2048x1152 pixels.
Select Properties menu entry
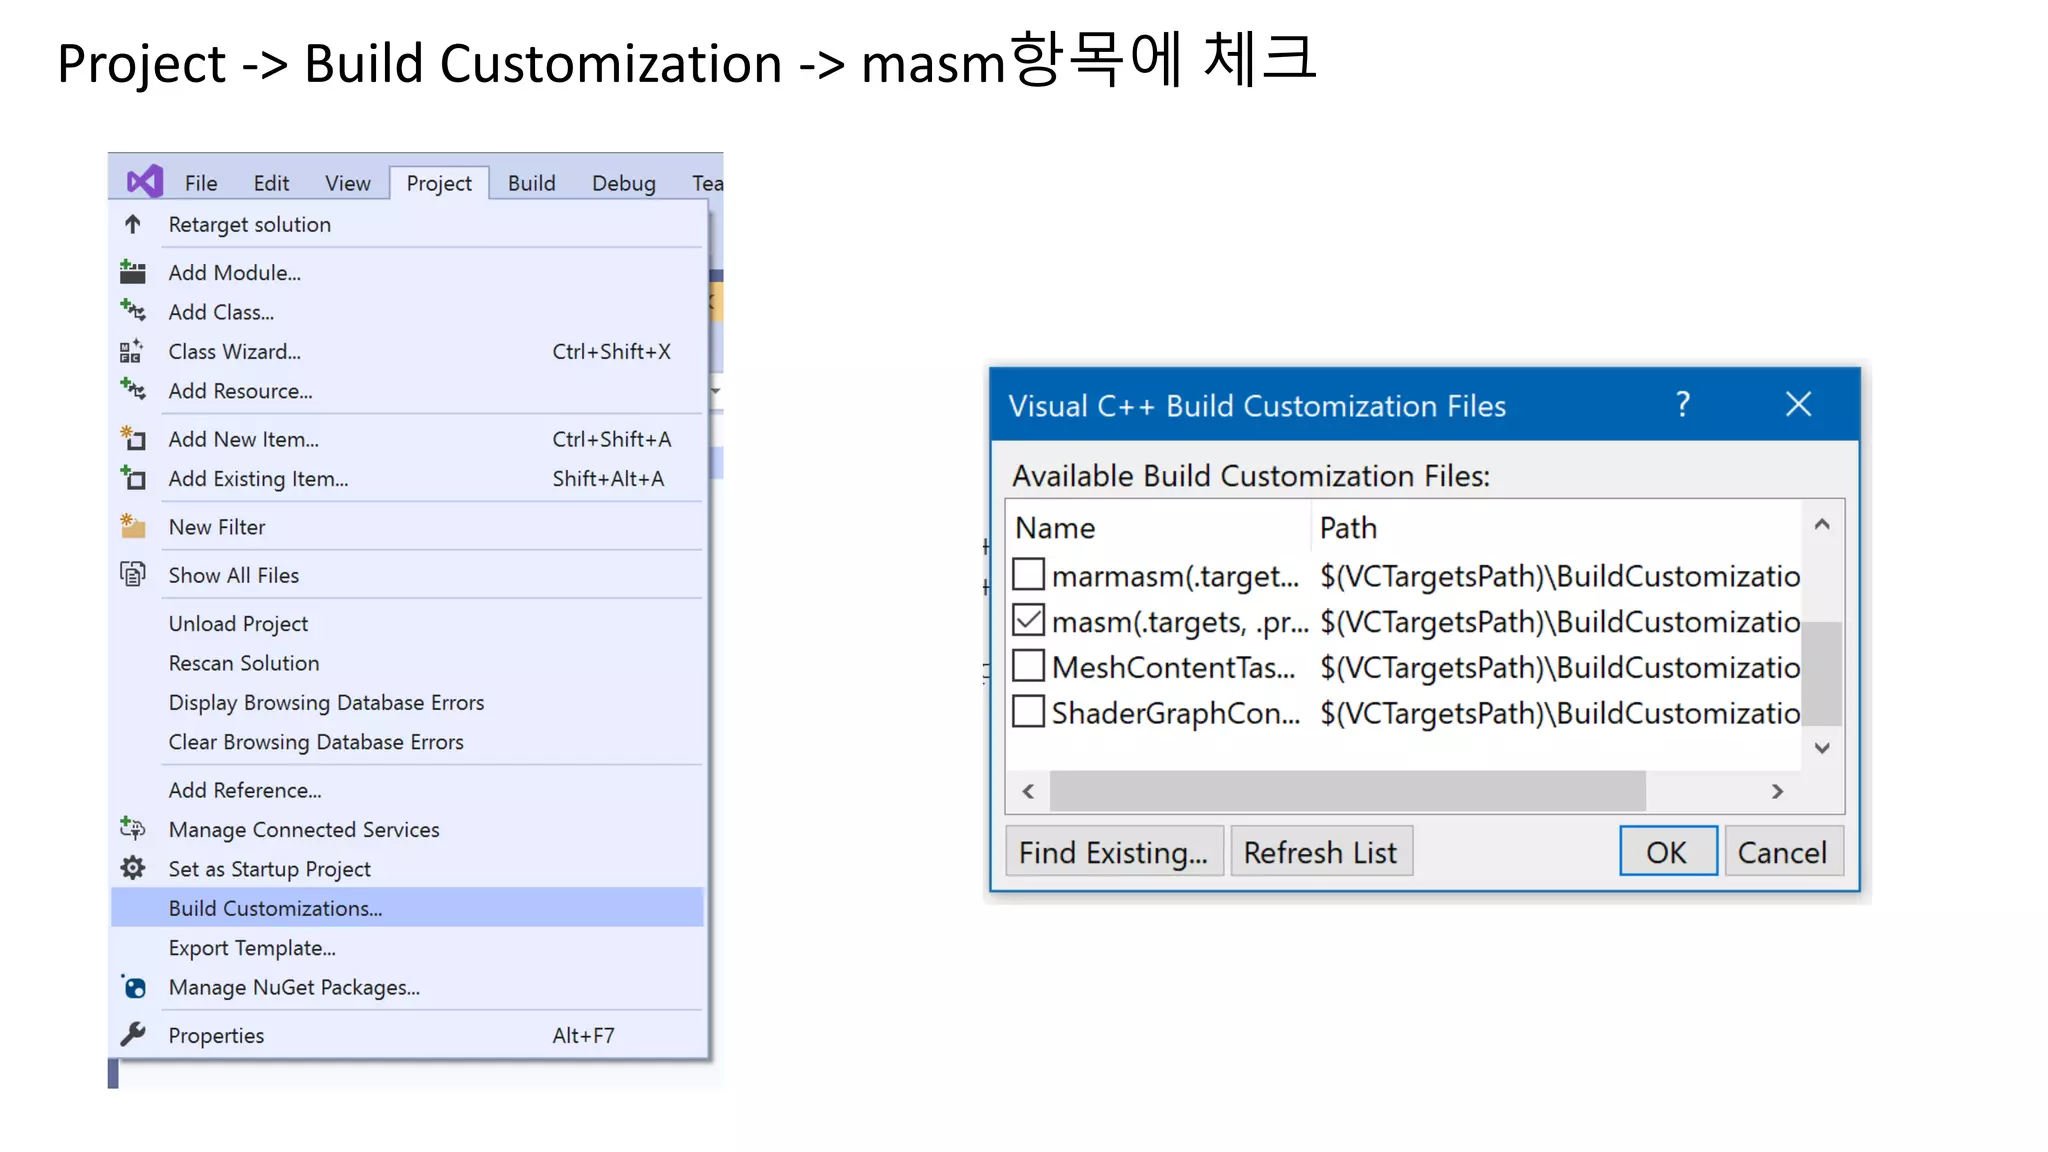pos(407,1036)
